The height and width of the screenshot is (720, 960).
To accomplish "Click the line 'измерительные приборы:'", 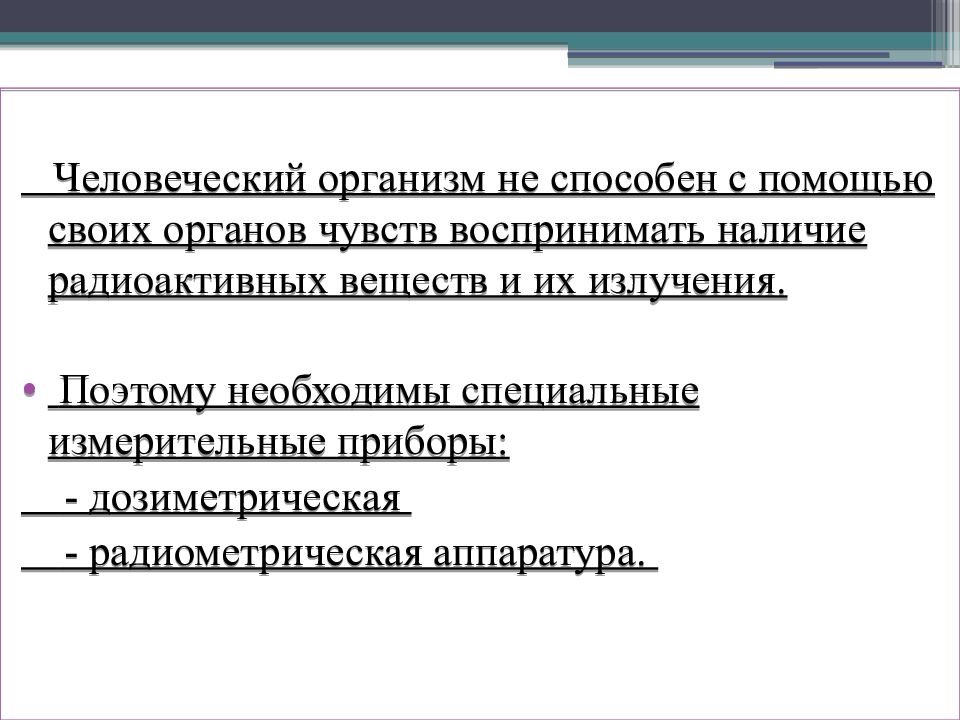I will tap(279, 444).
